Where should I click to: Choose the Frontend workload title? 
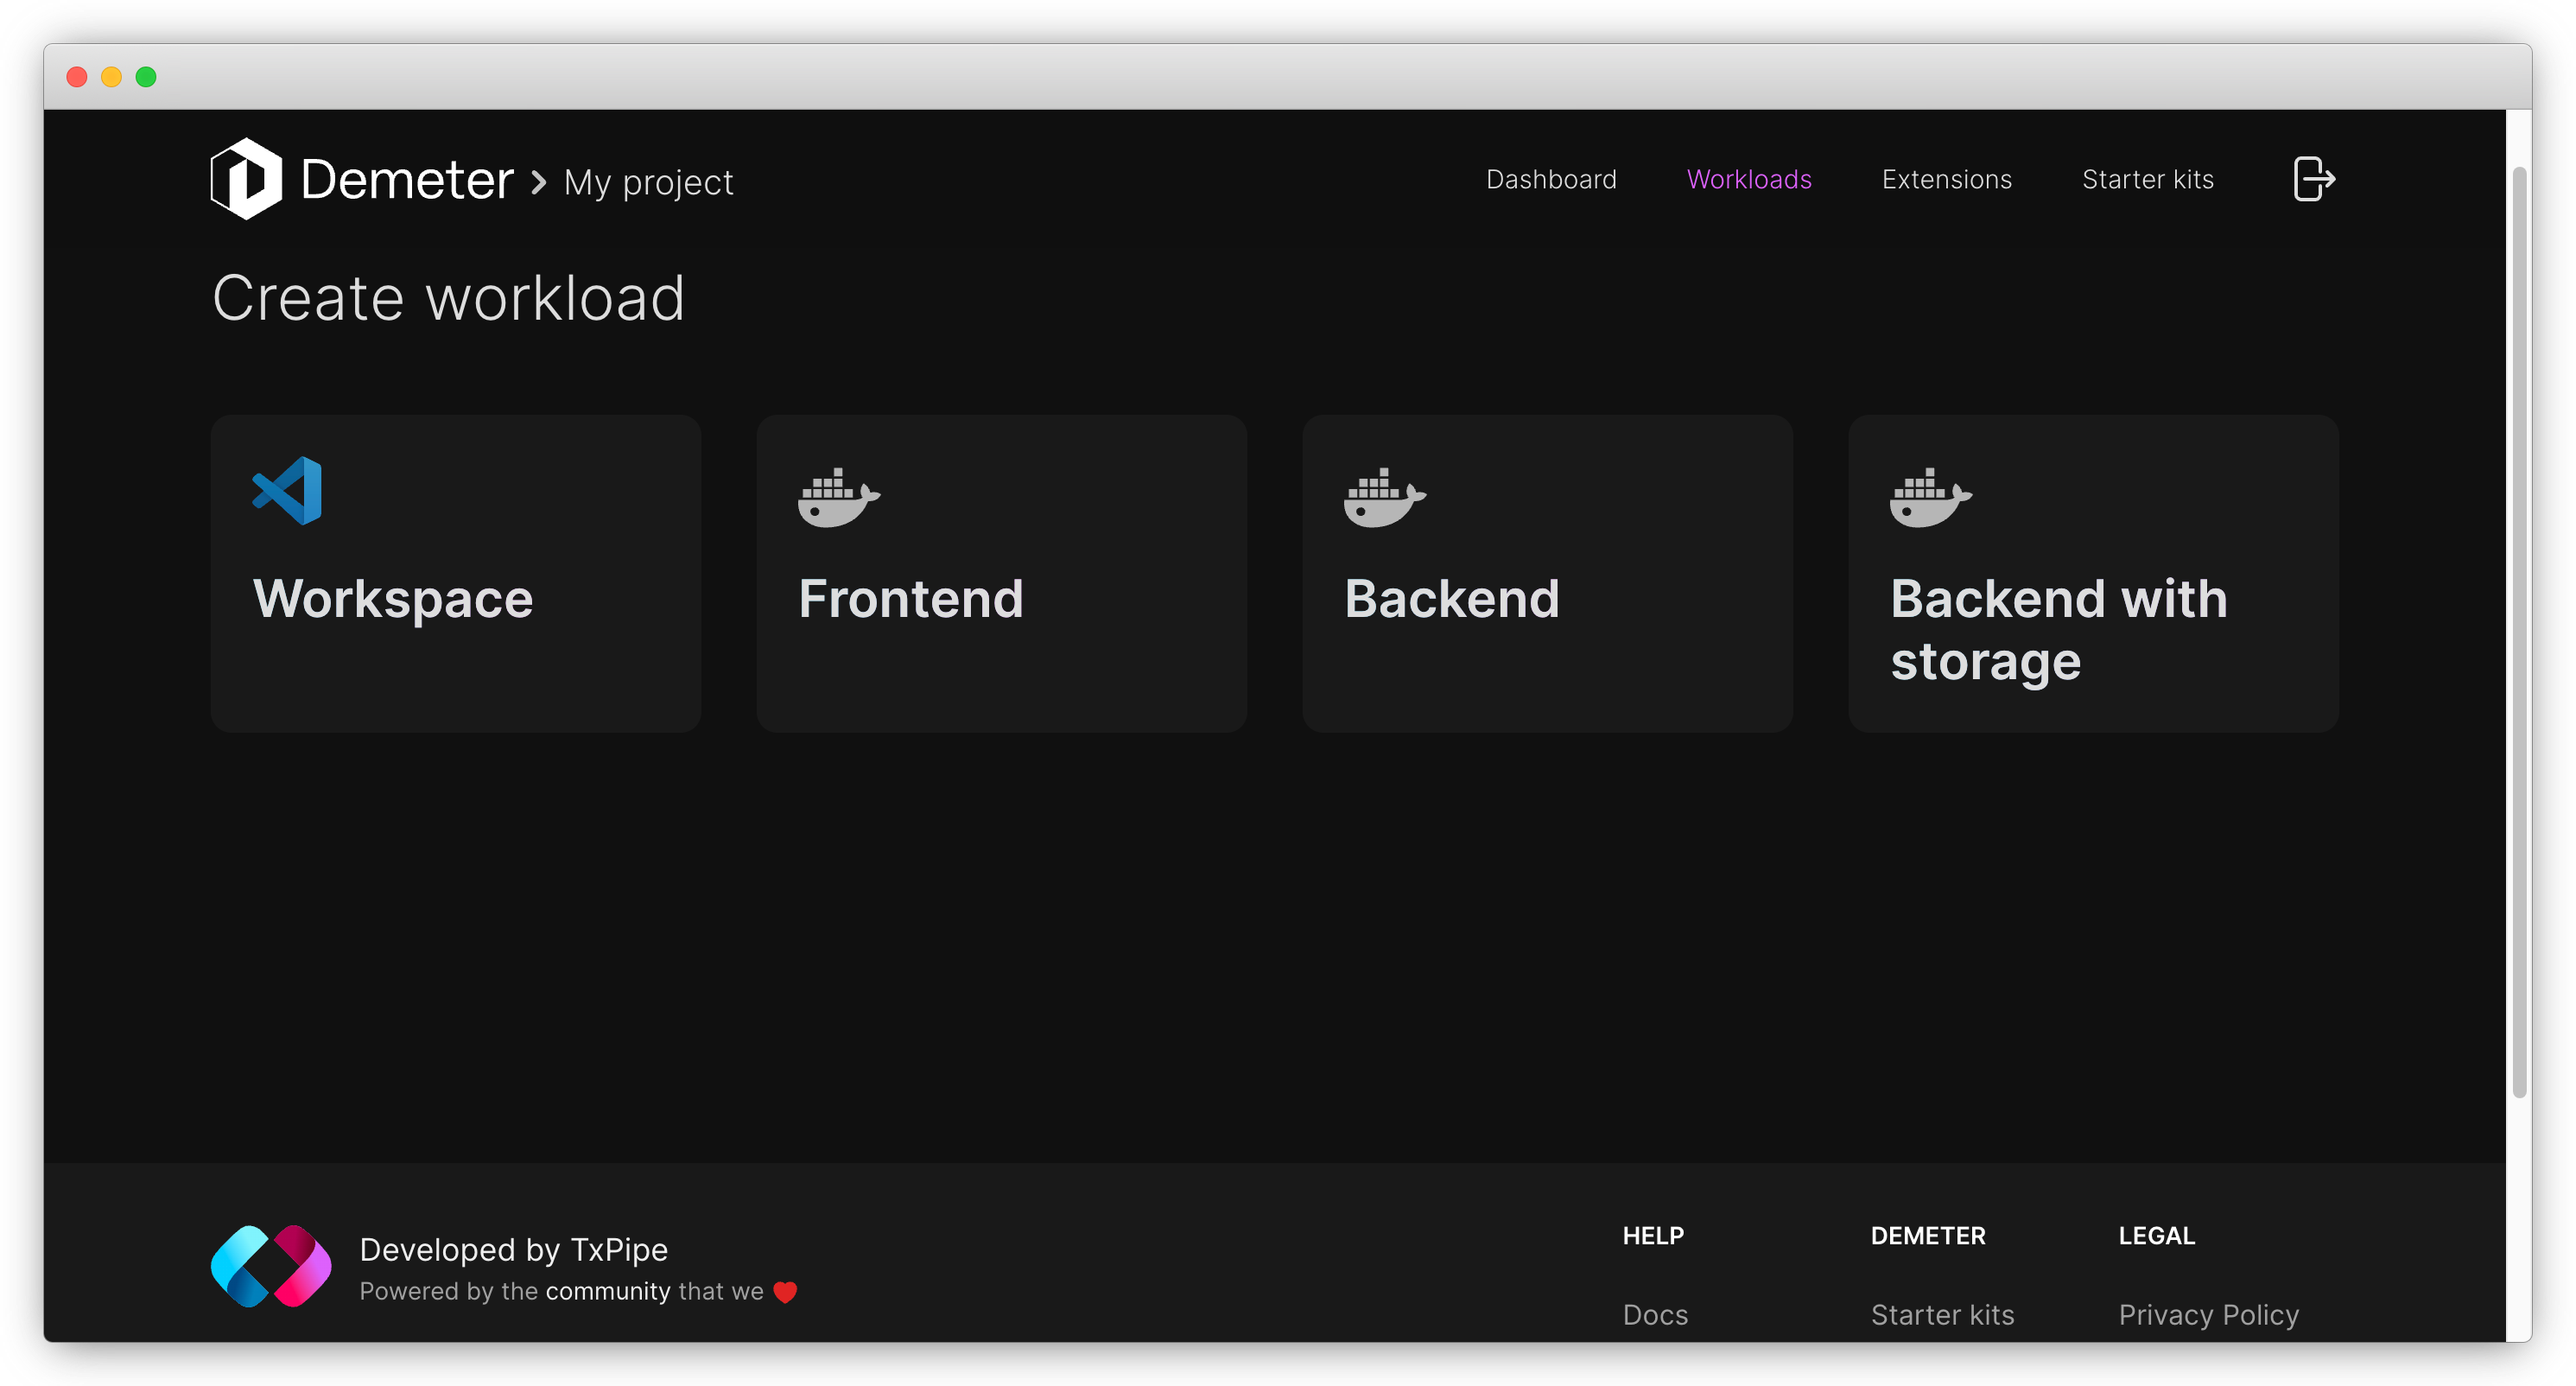pos(911,599)
